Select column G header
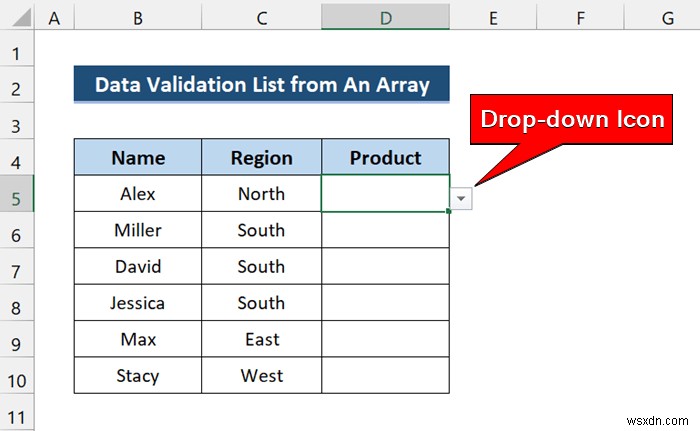The width and height of the screenshot is (700, 431). (662, 18)
